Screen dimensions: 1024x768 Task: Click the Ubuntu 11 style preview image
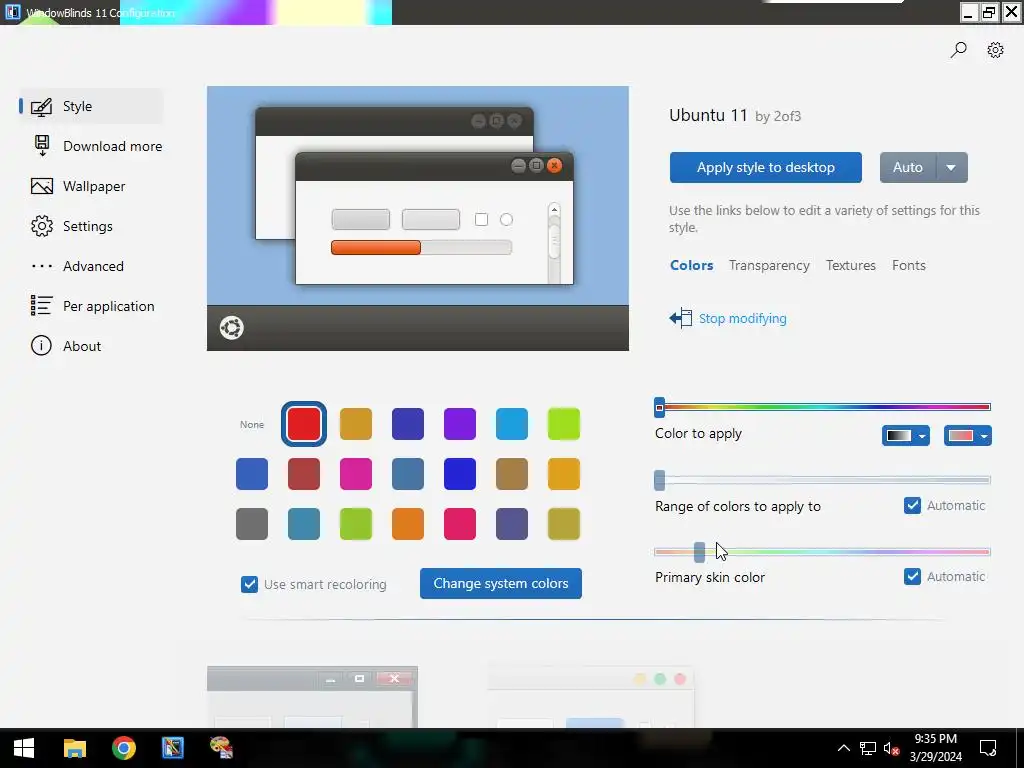tap(418, 218)
